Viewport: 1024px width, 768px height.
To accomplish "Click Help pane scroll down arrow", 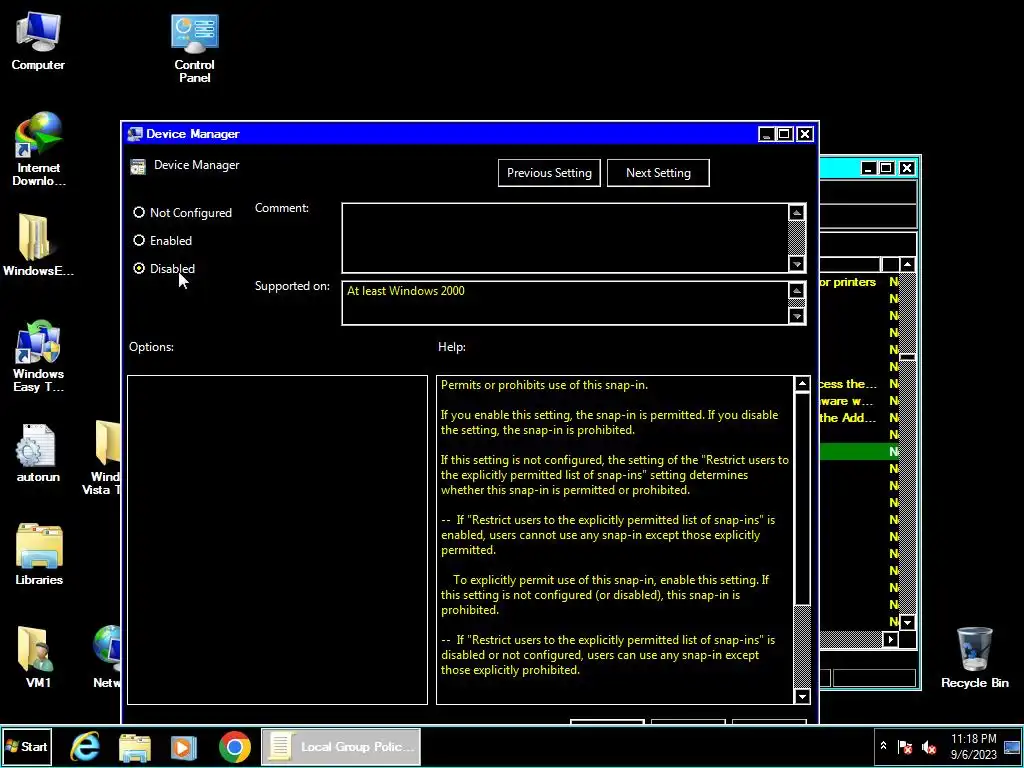I will click(802, 696).
